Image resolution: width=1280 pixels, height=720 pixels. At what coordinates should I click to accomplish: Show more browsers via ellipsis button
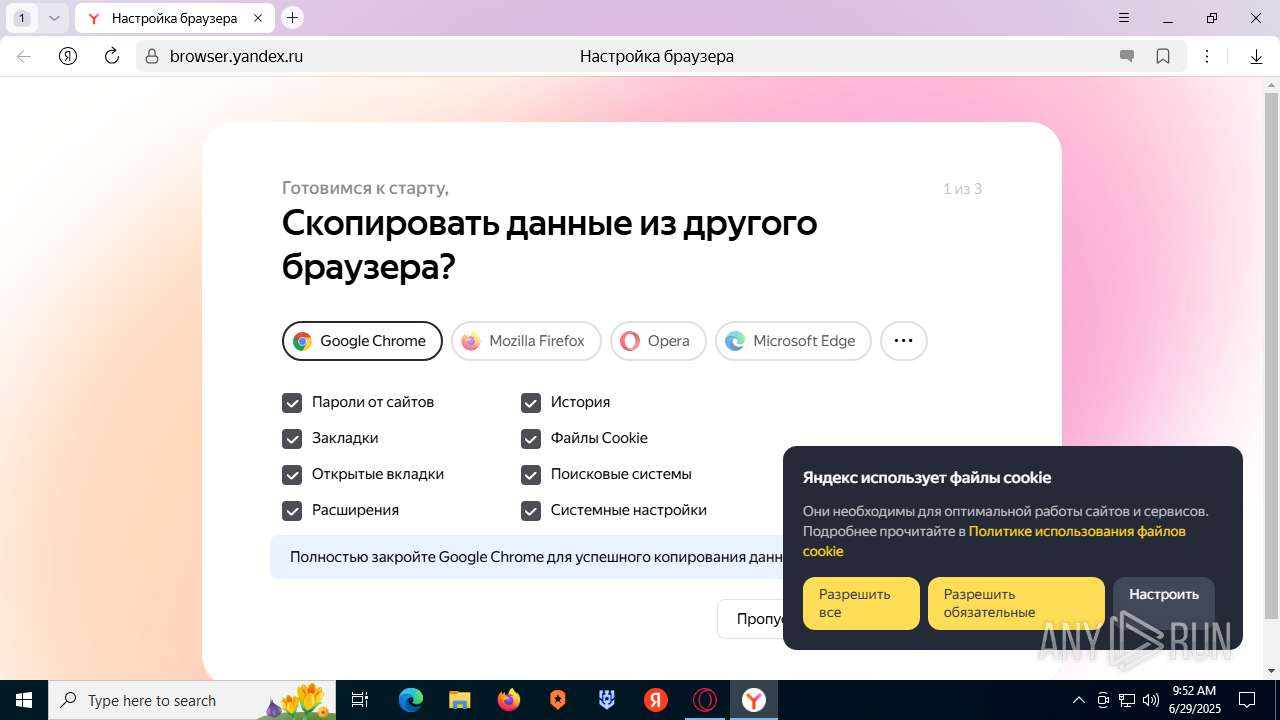click(x=903, y=341)
